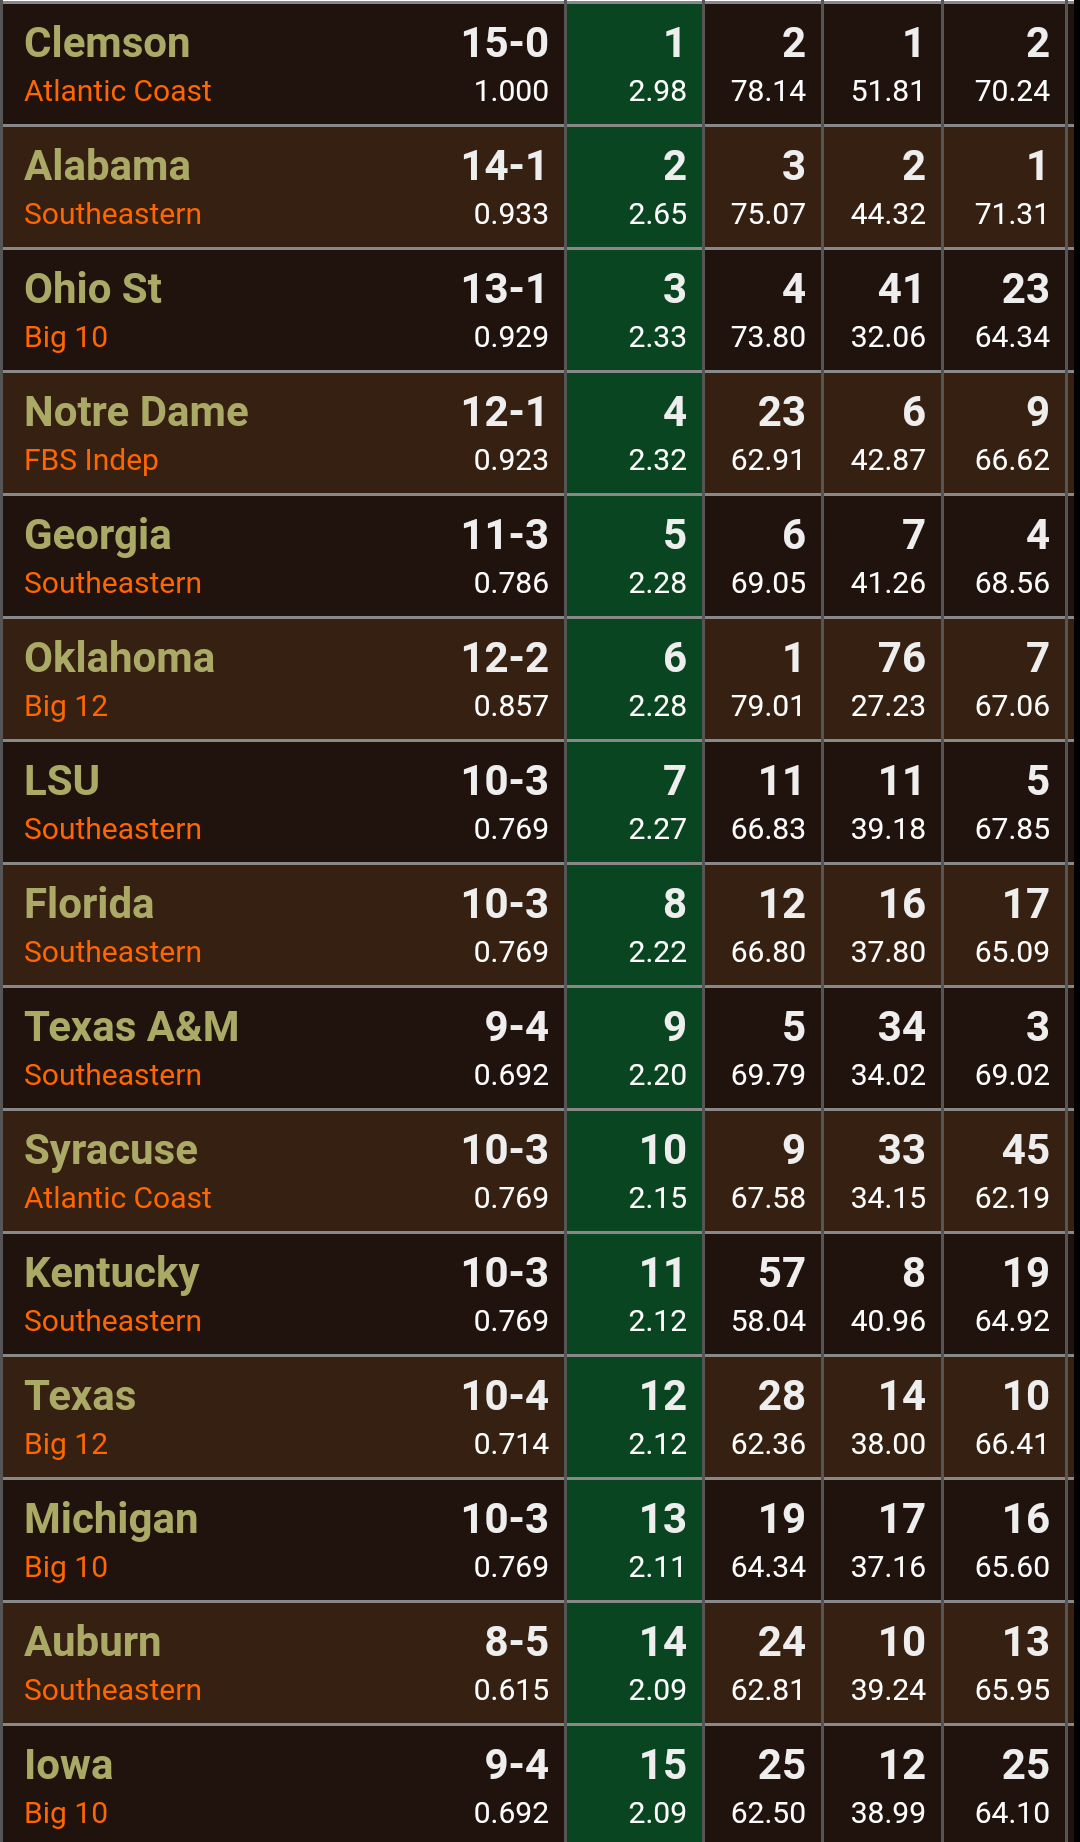
Task: Select Florida in rankings list
Action: pos(537,925)
